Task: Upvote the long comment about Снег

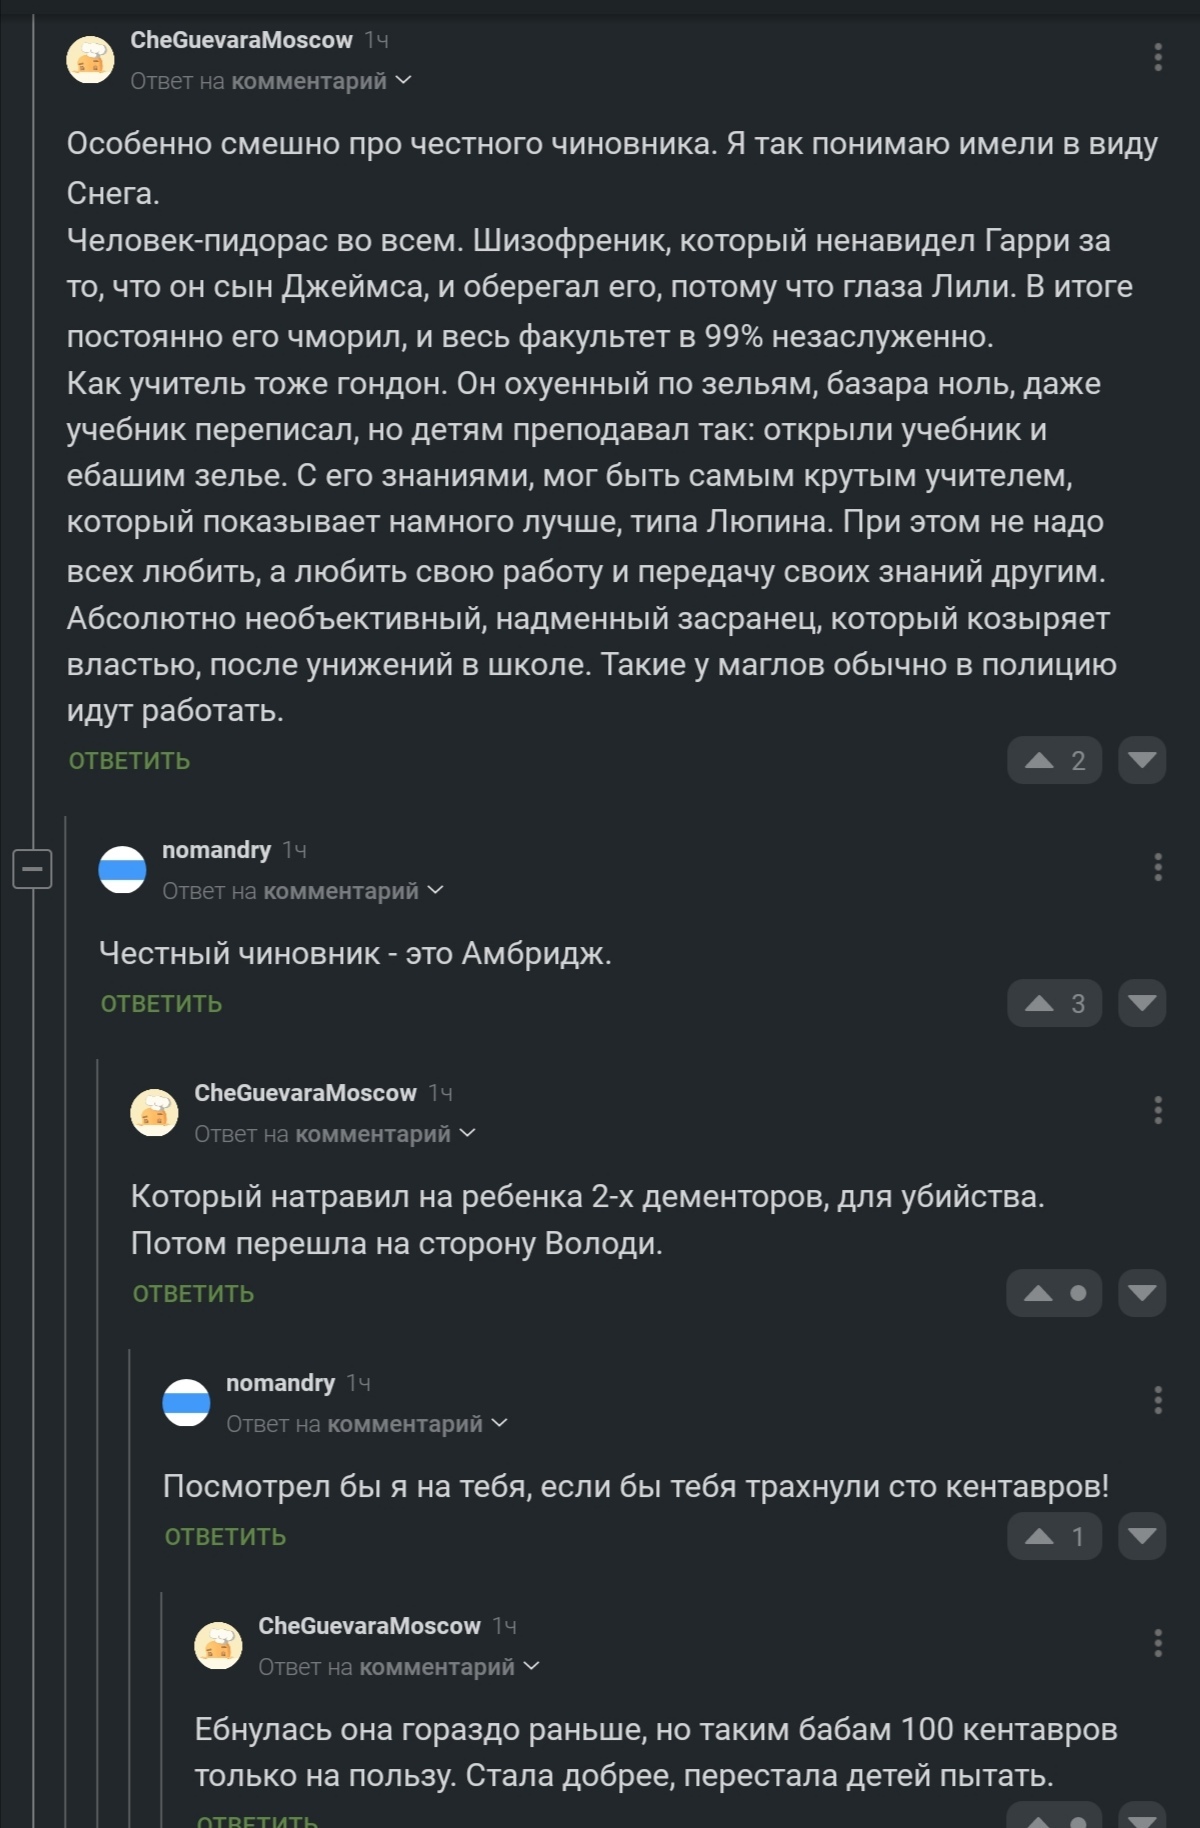Action: [1040, 760]
